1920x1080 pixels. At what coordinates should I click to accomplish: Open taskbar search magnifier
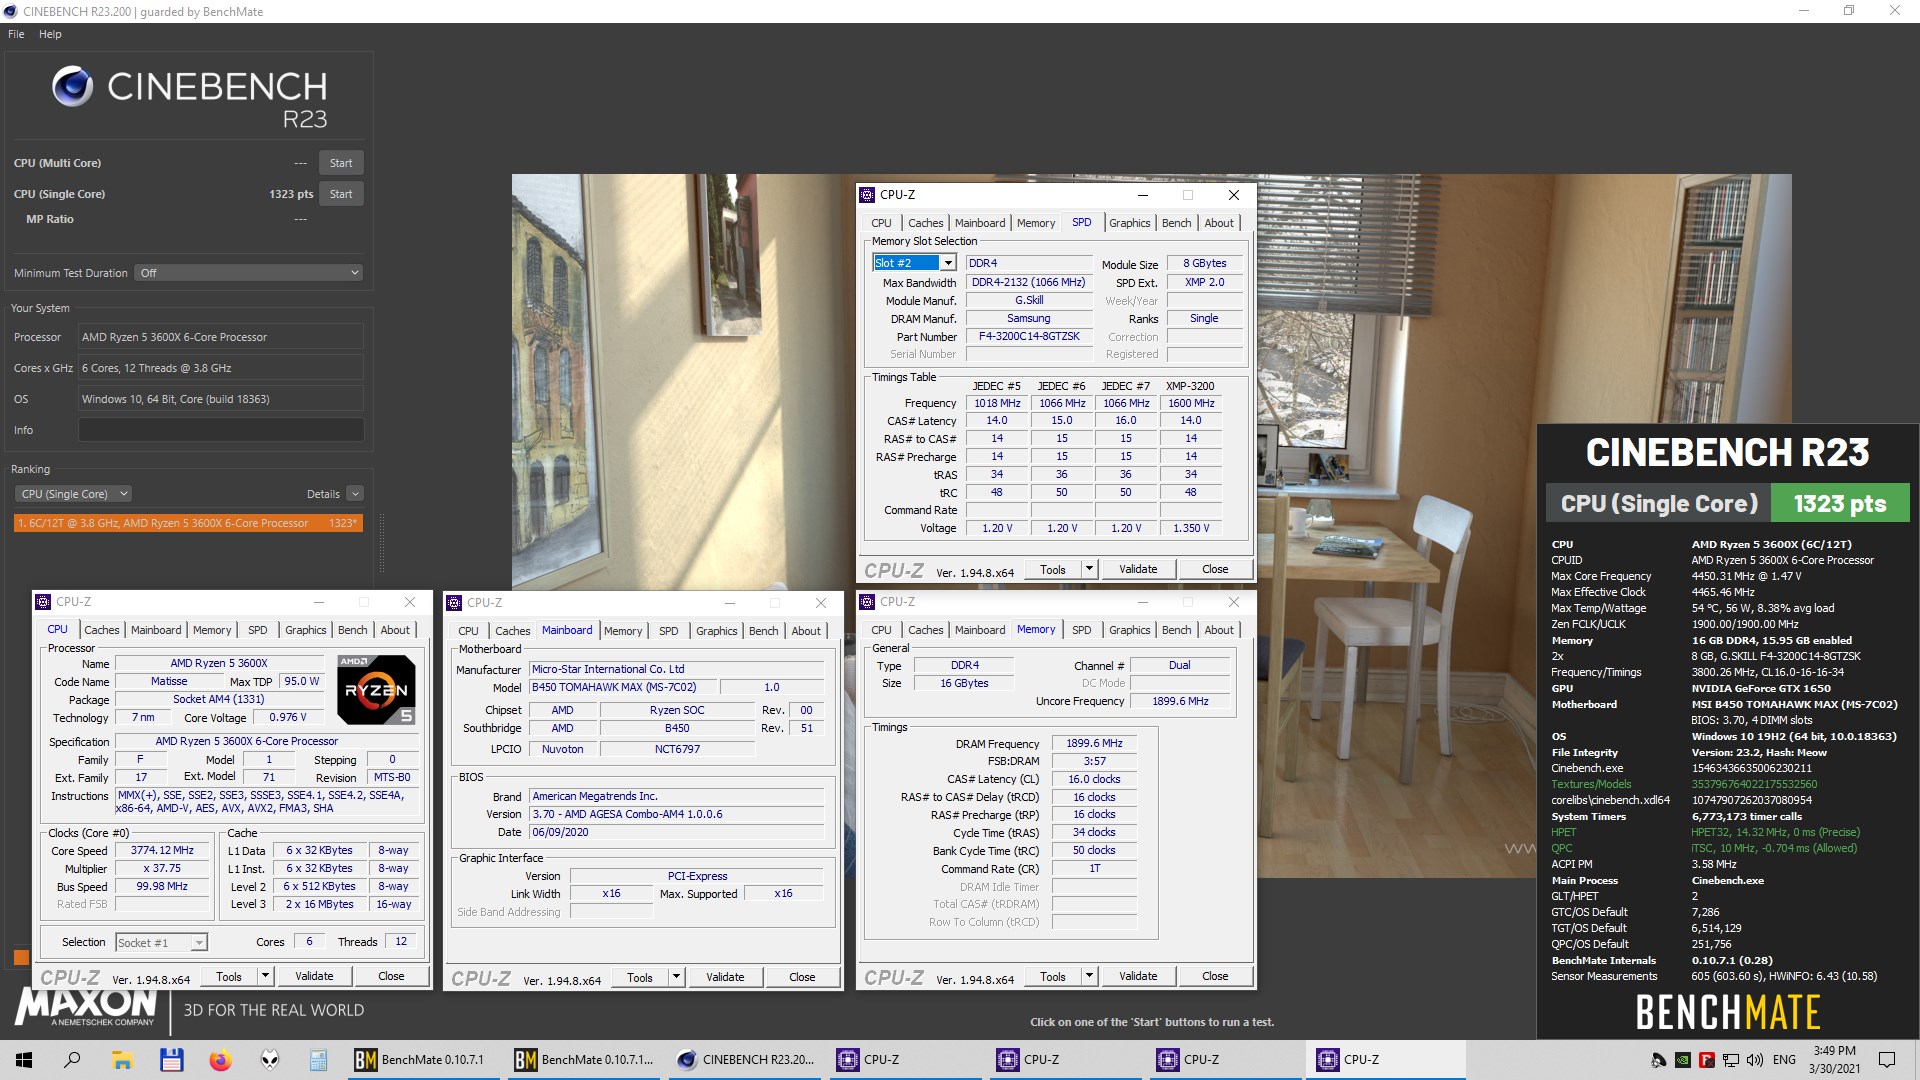click(x=72, y=1060)
